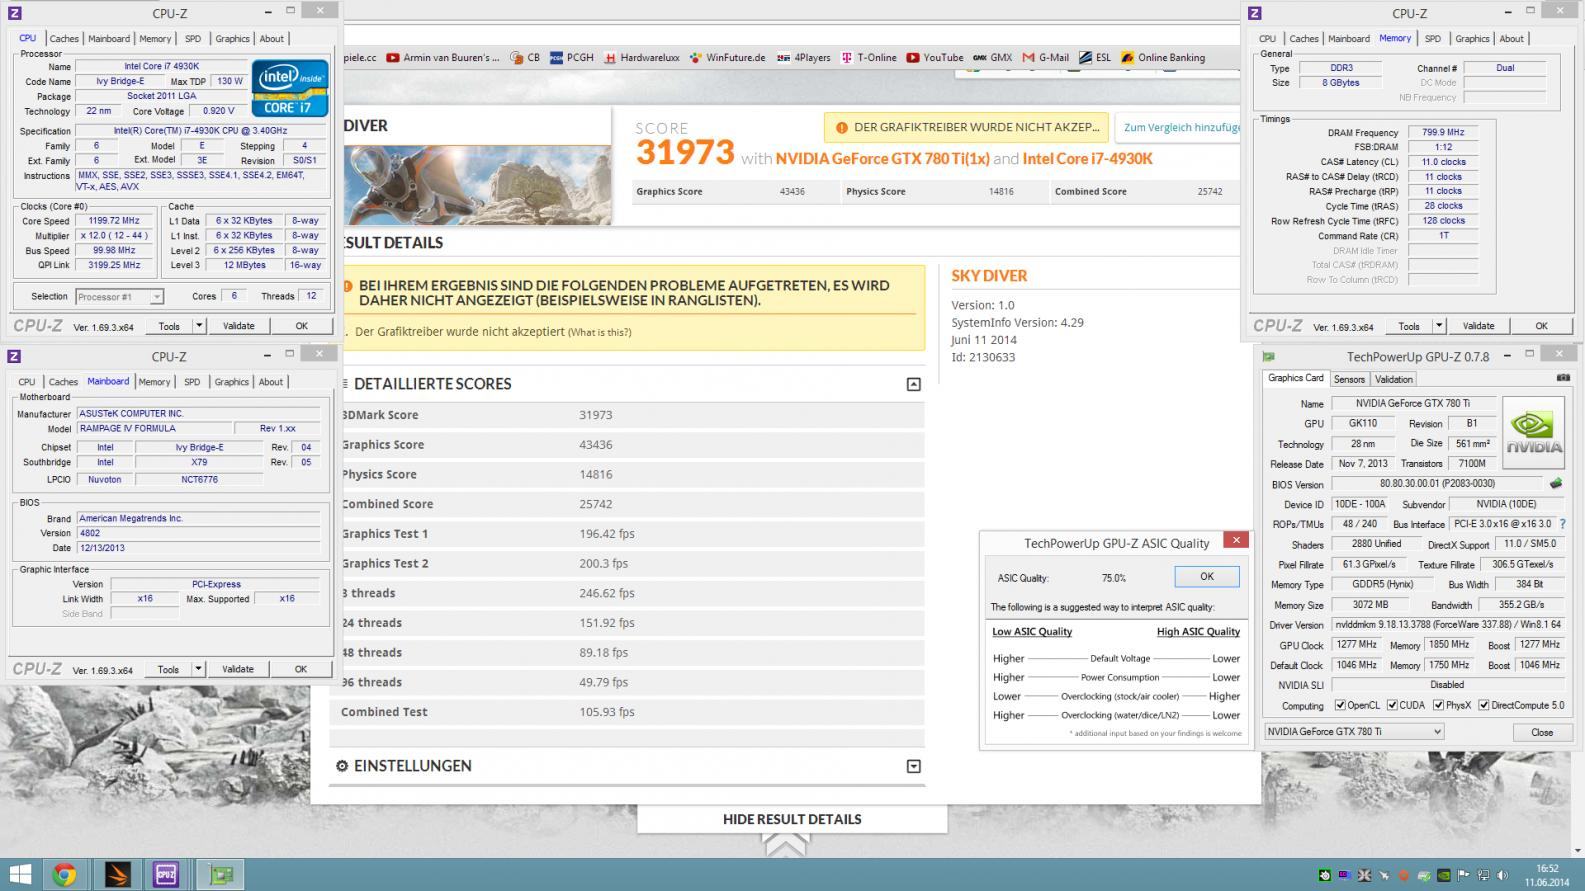Image resolution: width=1585 pixels, height=891 pixels.
Task: Switch to the Sensors tab in GPU-Z
Action: click(1349, 379)
